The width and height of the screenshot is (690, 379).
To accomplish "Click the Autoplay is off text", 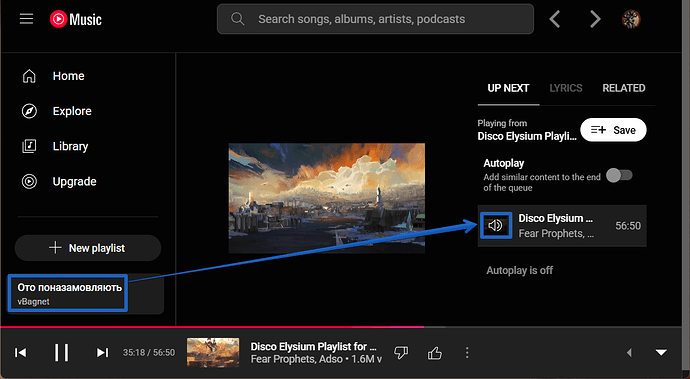I will coord(520,270).
